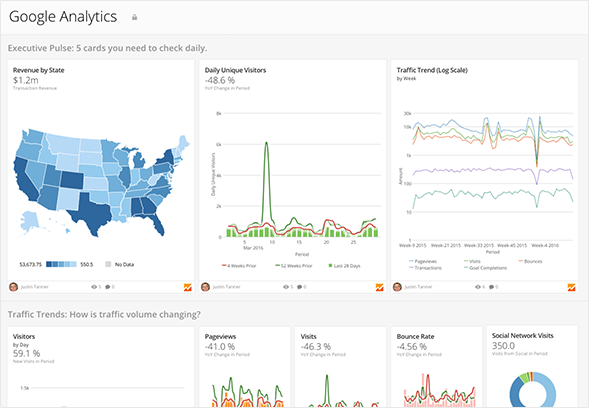Click Justin Tanner avatar on Revenue by State card

(x=14, y=287)
